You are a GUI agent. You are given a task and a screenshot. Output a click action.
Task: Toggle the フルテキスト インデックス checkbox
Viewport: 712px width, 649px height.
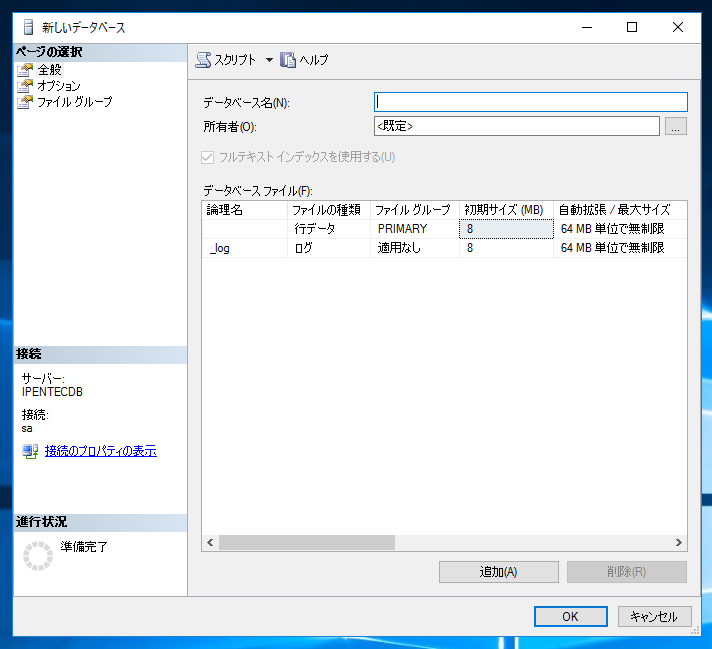[208, 157]
